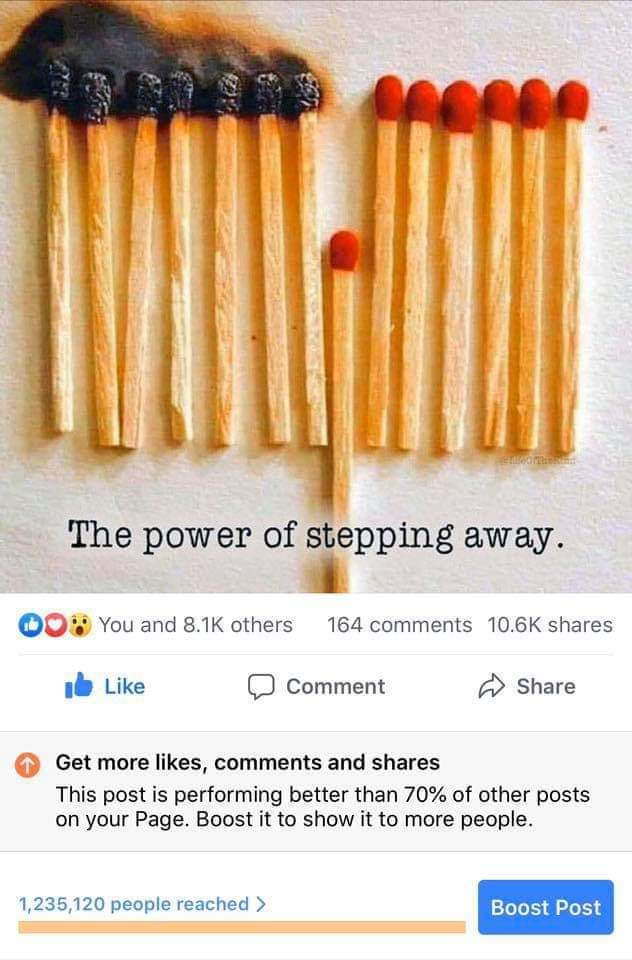This screenshot has width=632, height=960.
Task: Toggle Like on this post
Action: (105, 686)
